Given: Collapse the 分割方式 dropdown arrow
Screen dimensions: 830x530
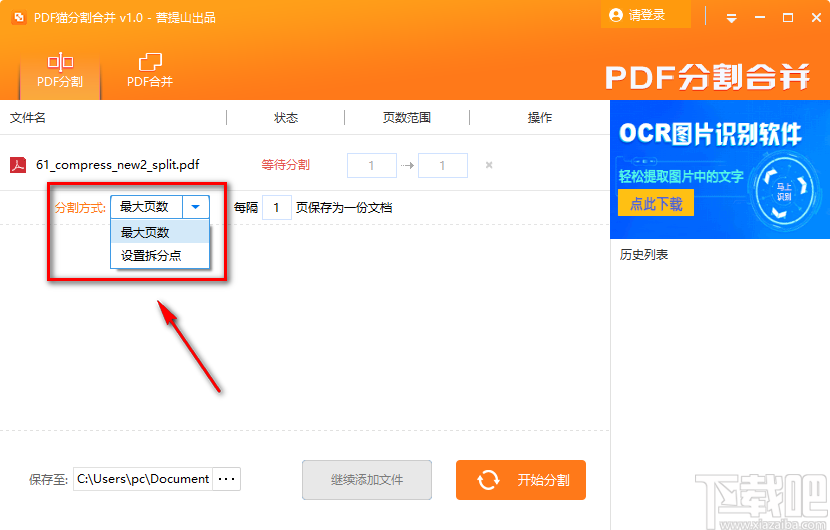Looking at the screenshot, I should click(x=196, y=207).
